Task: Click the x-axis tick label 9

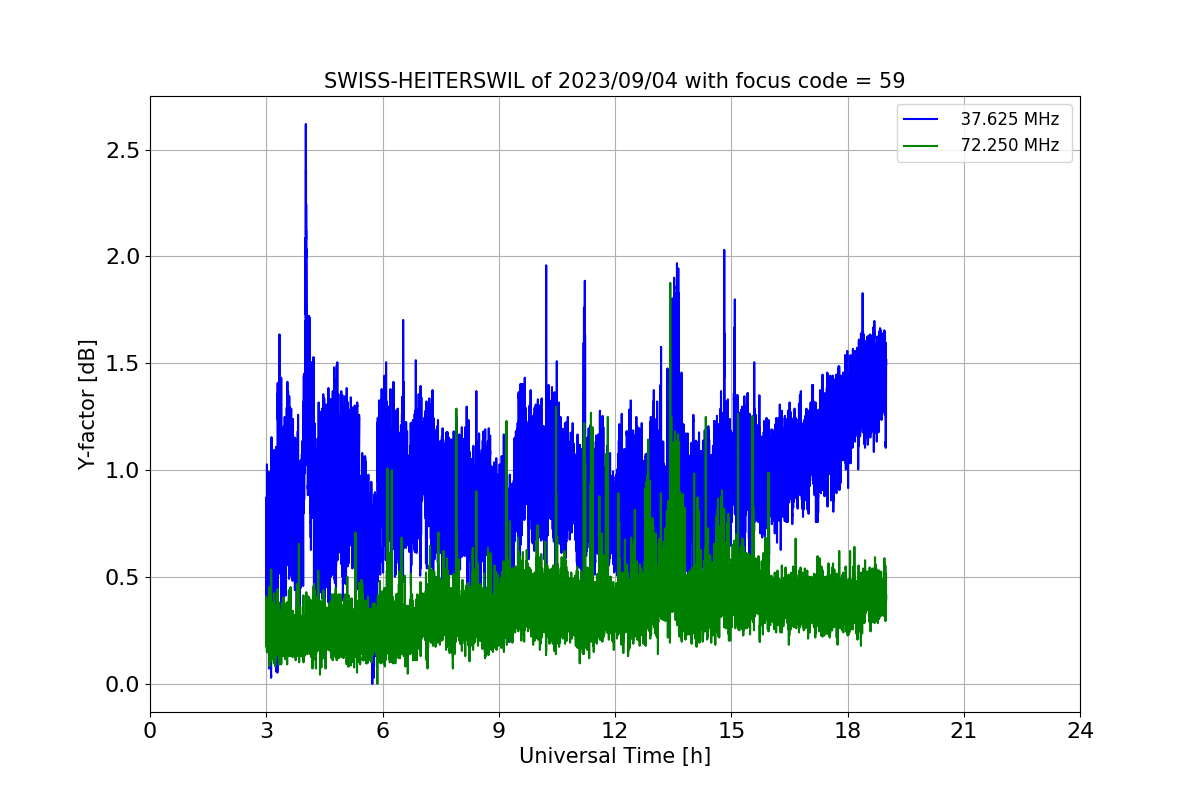Action: point(499,731)
